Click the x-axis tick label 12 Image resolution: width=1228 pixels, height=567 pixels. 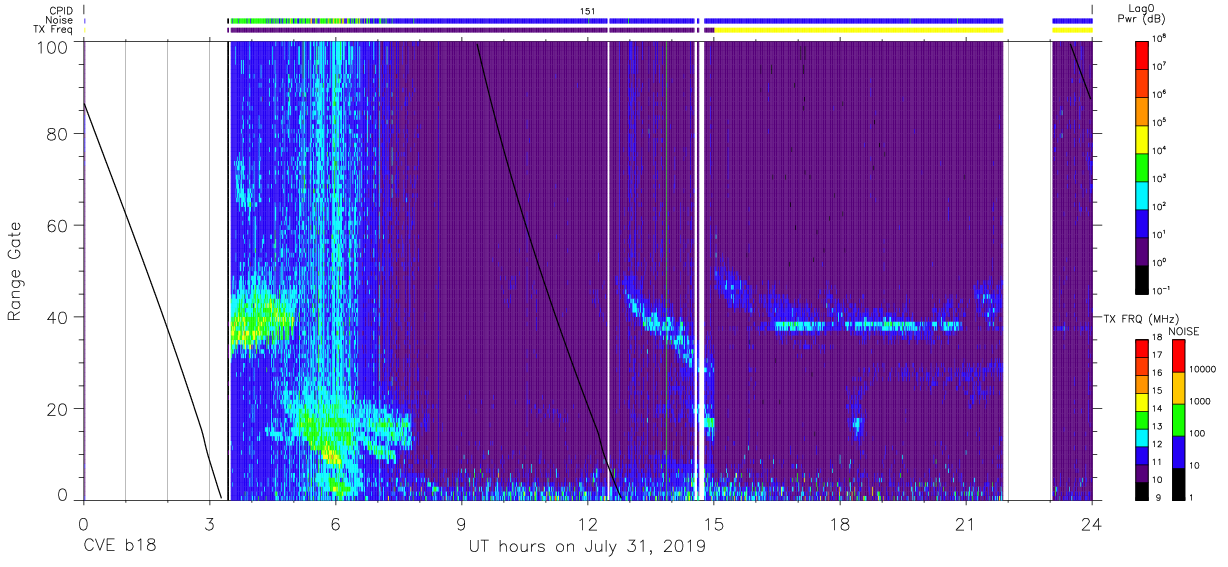pyautogui.click(x=587, y=523)
